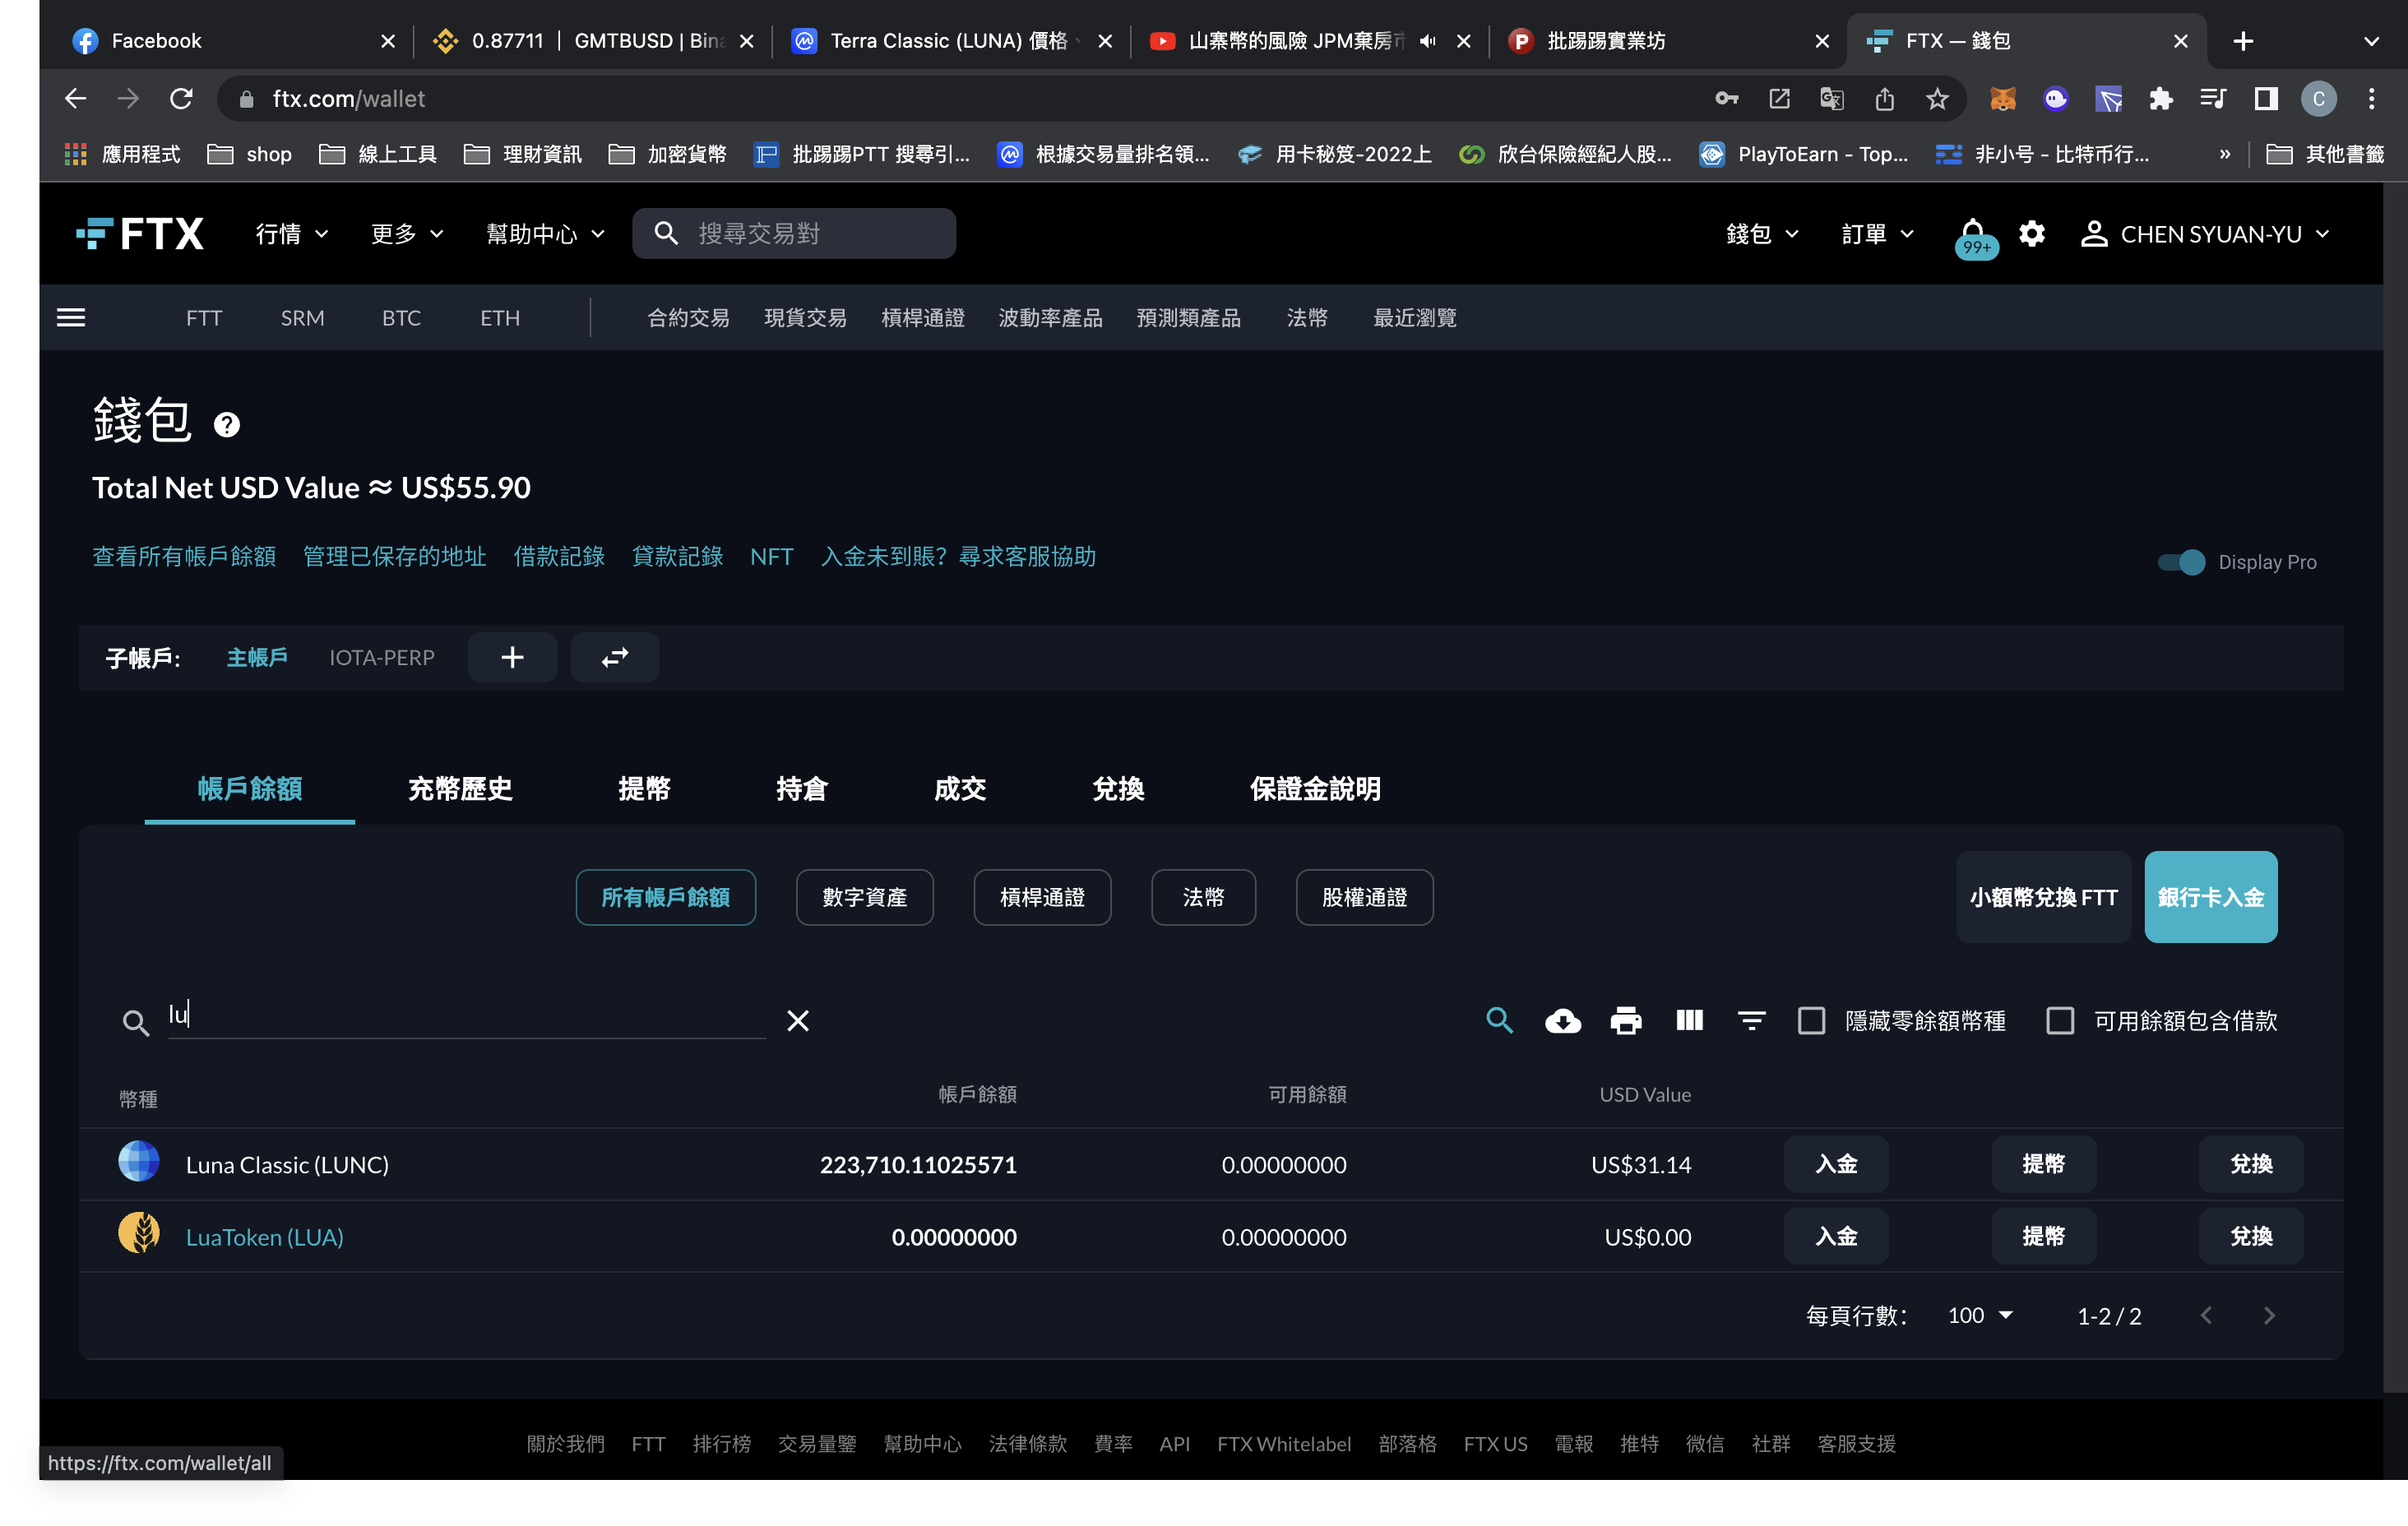The width and height of the screenshot is (2408, 1526).
Task: Click the transfer arrows icon beside subaccounts
Action: 614,657
